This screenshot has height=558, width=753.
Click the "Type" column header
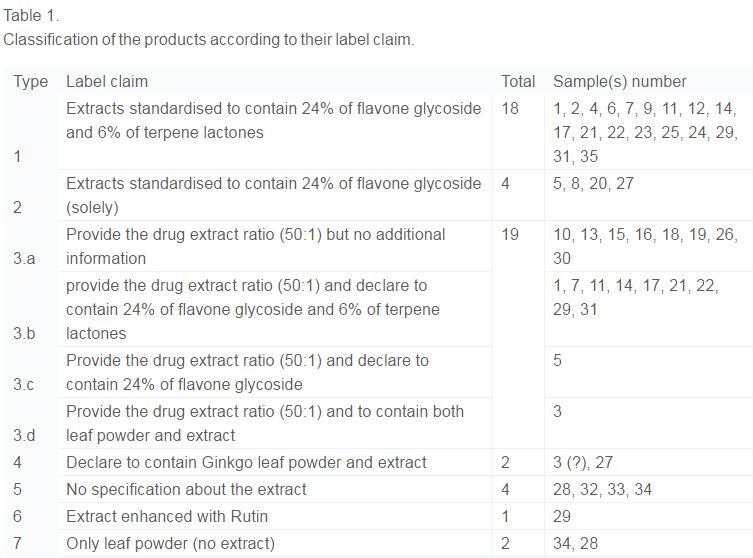click(x=30, y=82)
